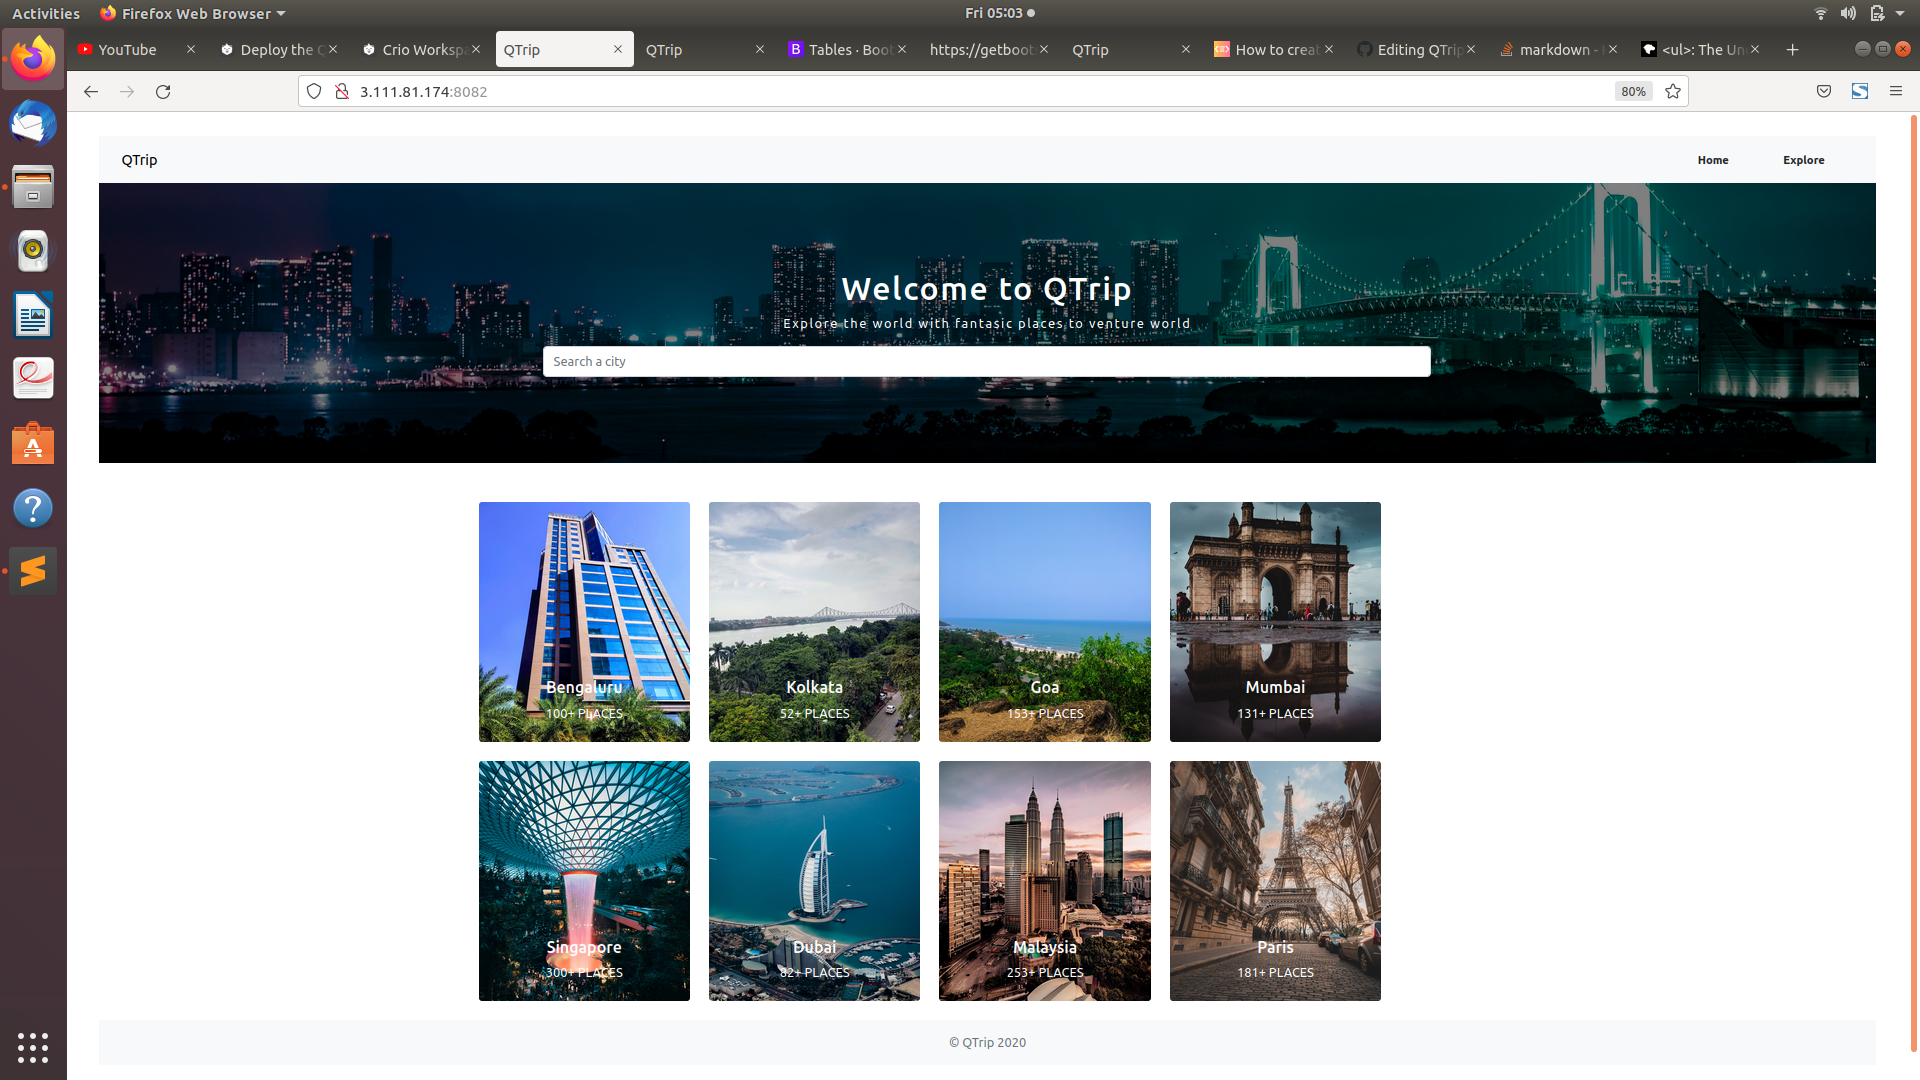Launch Sublime Text from the dock
This screenshot has width=1920, height=1080.
point(33,570)
